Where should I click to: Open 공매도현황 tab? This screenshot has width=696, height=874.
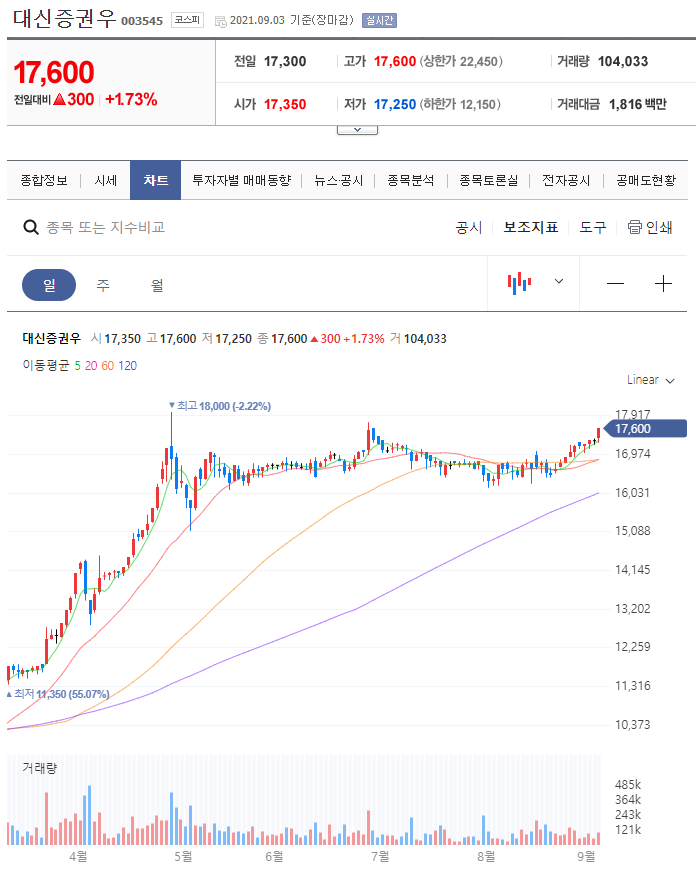646,180
